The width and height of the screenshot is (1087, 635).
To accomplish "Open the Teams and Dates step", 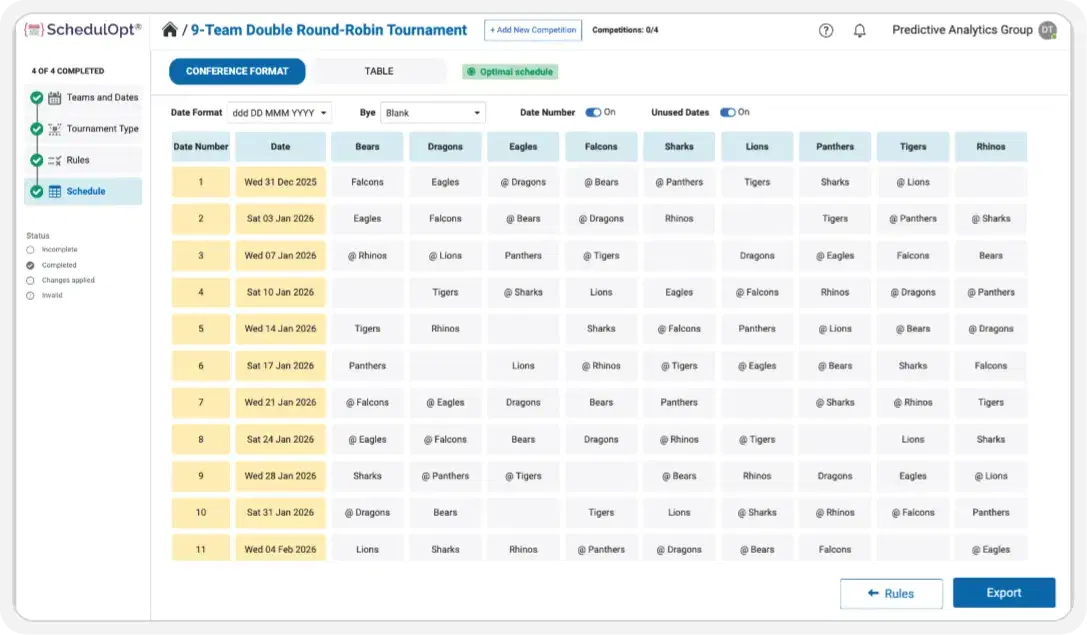I will (84, 98).
